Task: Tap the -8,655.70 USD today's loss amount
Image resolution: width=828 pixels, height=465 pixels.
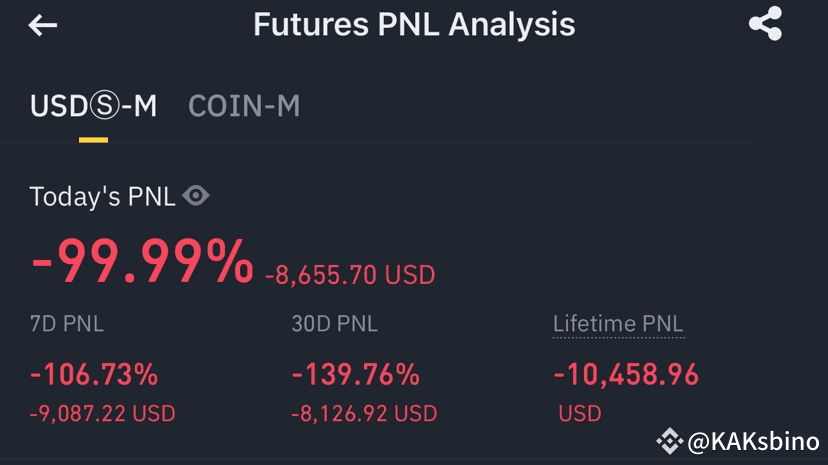Action: [350, 275]
